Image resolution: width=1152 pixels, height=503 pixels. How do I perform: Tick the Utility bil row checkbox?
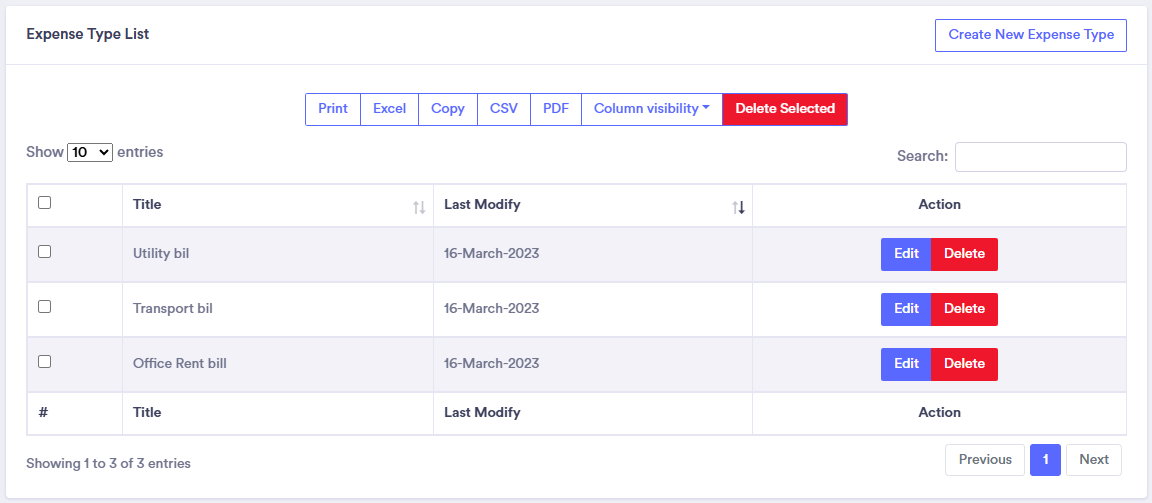(44, 252)
